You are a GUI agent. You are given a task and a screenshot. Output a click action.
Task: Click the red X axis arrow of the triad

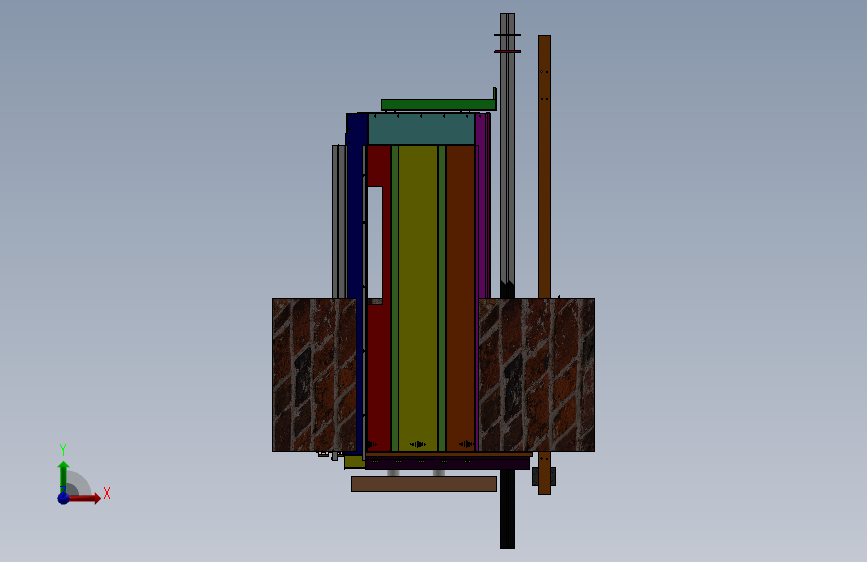[x=84, y=498]
